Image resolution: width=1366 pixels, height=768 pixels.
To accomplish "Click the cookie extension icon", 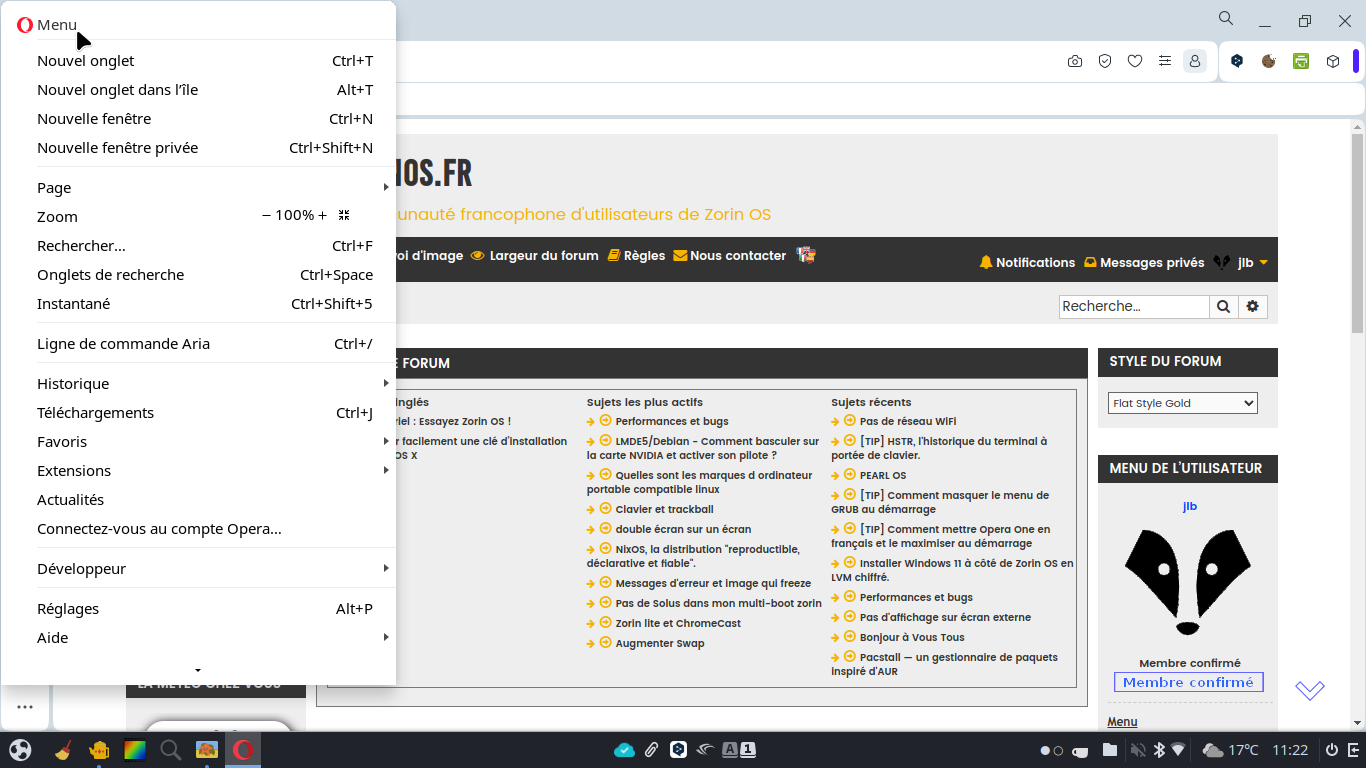I will pyautogui.click(x=1269, y=61).
